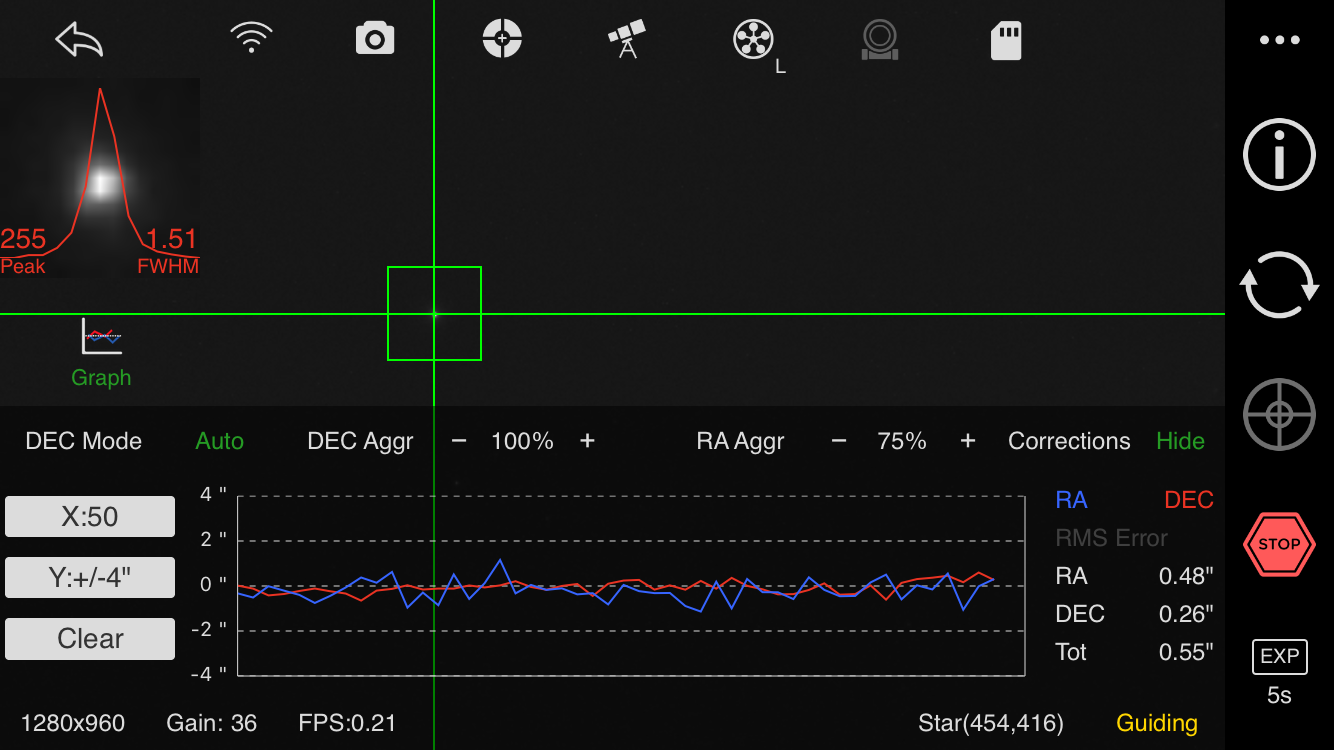This screenshot has height=750, width=1334.
Task: Click the Y:+/-4" scale button
Action: point(90,577)
